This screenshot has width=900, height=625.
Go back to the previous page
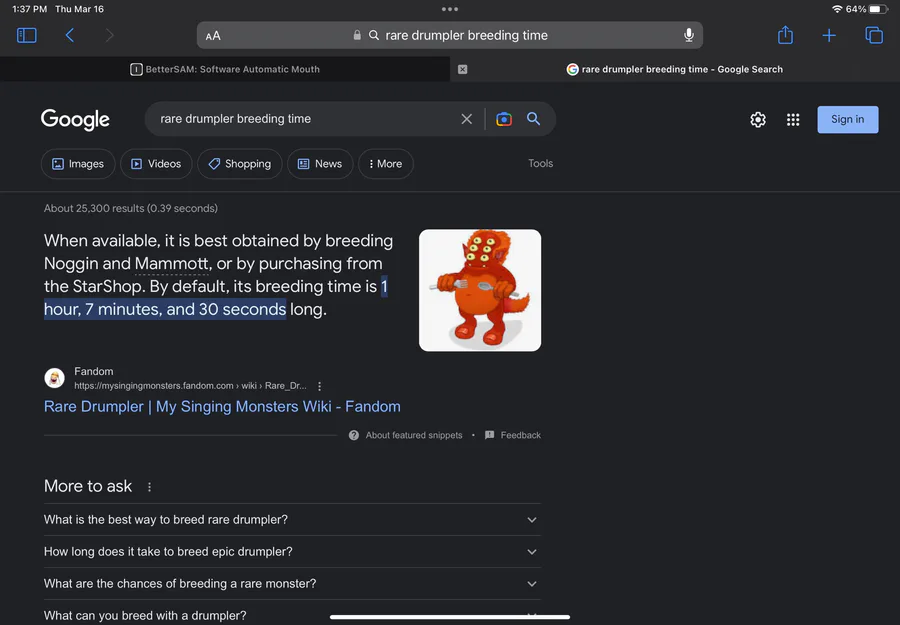pyautogui.click(x=69, y=36)
